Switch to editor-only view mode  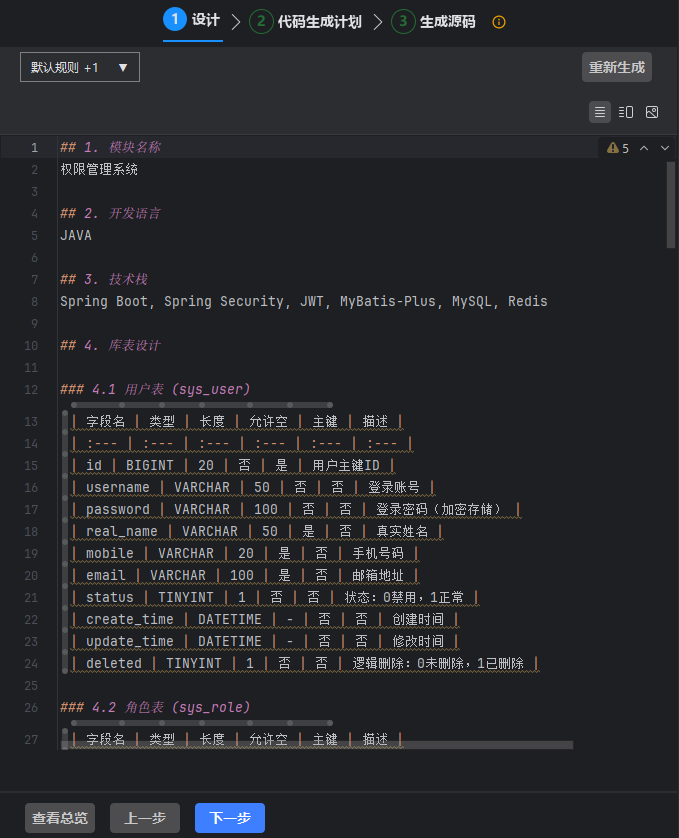click(x=600, y=112)
